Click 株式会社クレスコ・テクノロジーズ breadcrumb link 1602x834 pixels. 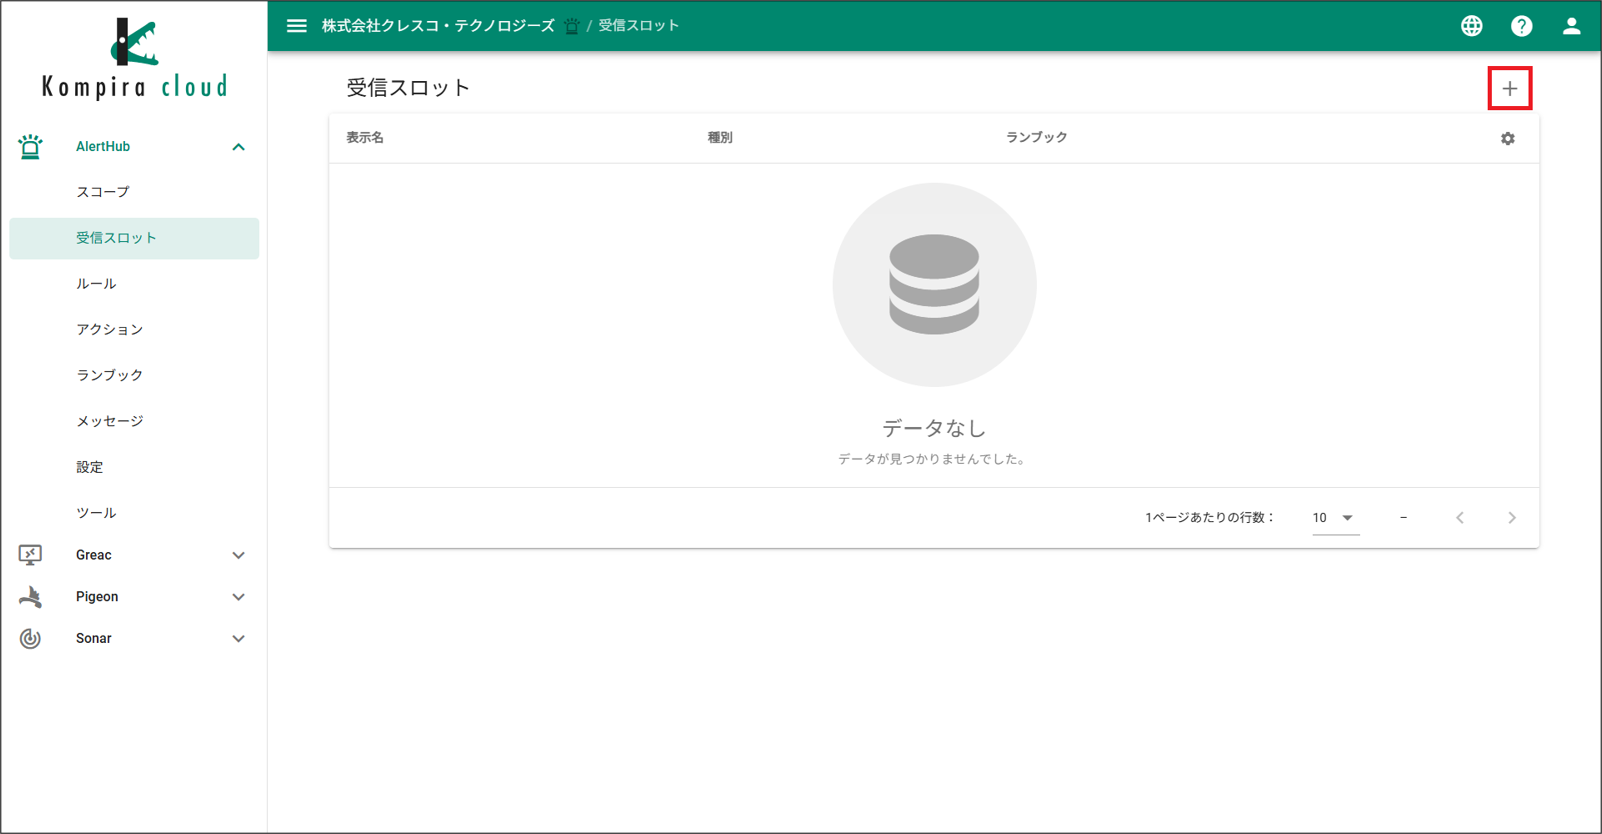438,26
